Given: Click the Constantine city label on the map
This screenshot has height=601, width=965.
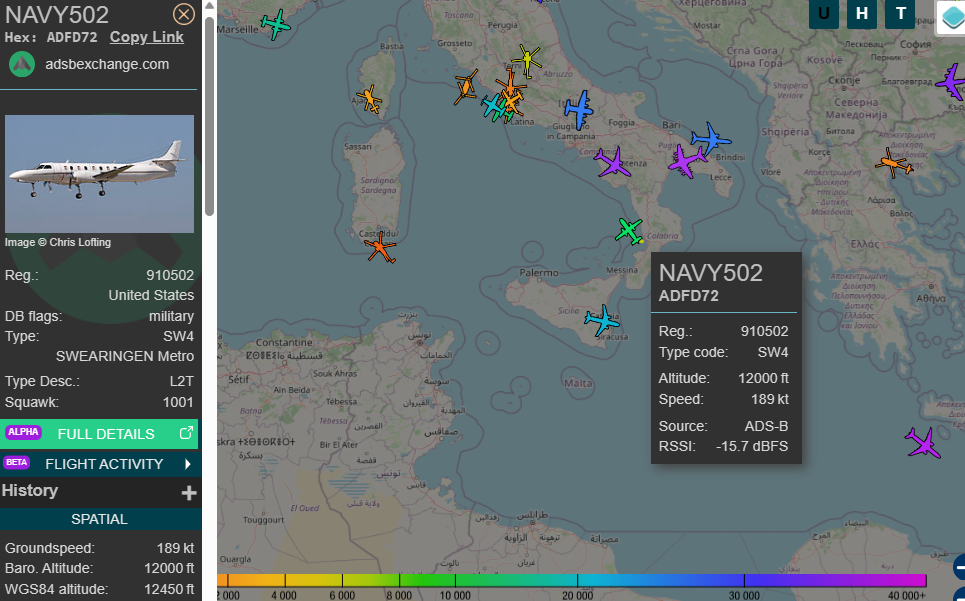Looking at the screenshot, I should pos(284,342).
